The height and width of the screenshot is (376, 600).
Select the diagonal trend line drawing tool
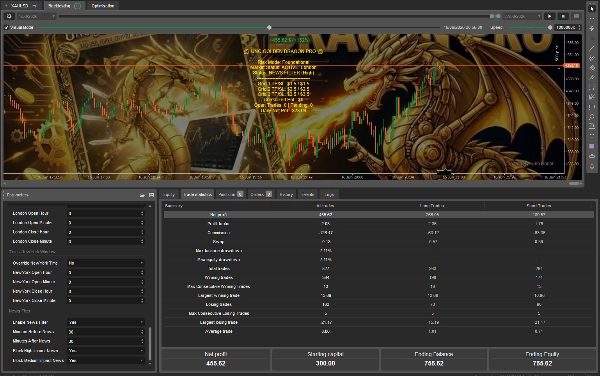point(592,48)
